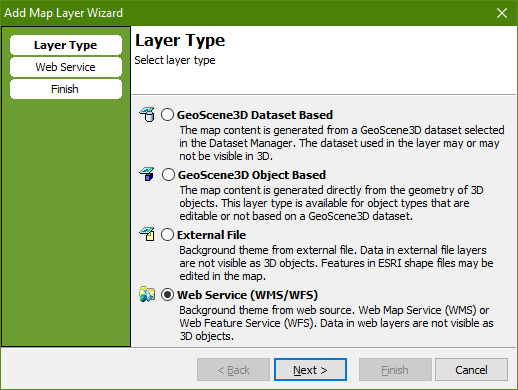Click the GeoScene3D Object Based layer icon
The image size is (518, 390).
[x=147, y=174]
